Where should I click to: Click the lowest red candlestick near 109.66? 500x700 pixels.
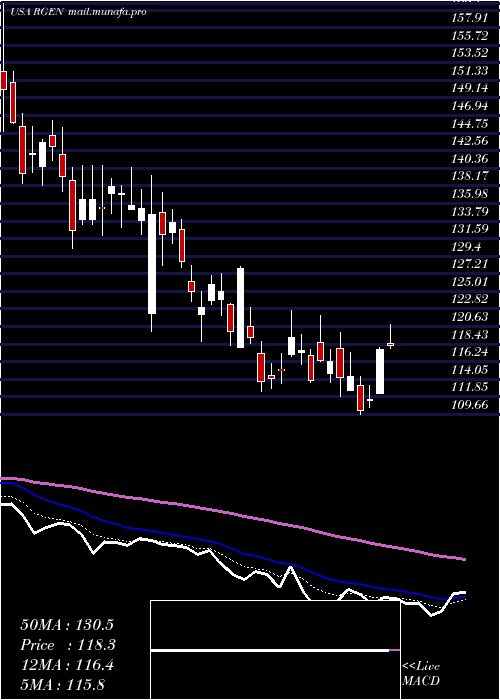(x=360, y=397)
